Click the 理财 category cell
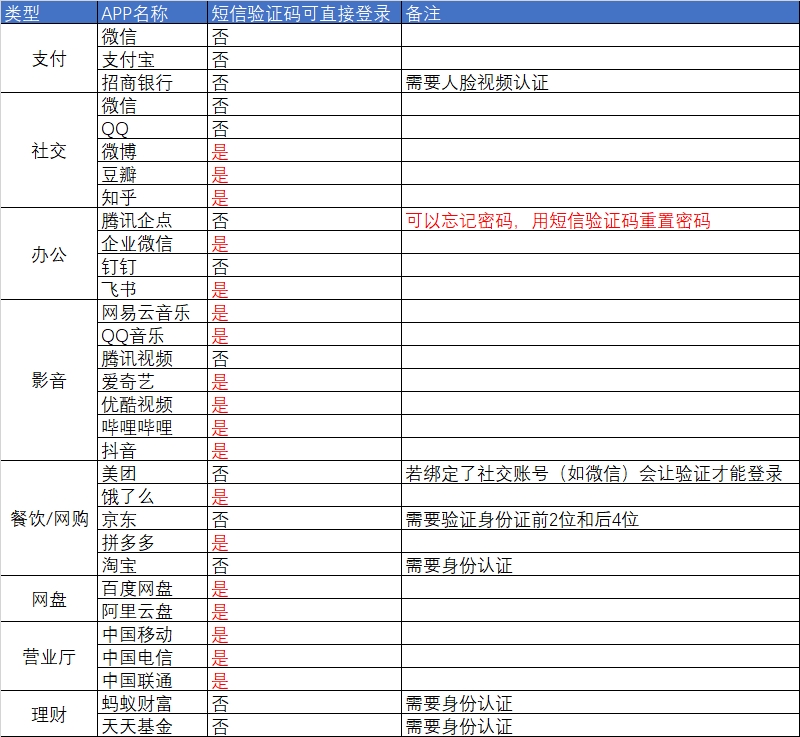 tap(49, 714)
